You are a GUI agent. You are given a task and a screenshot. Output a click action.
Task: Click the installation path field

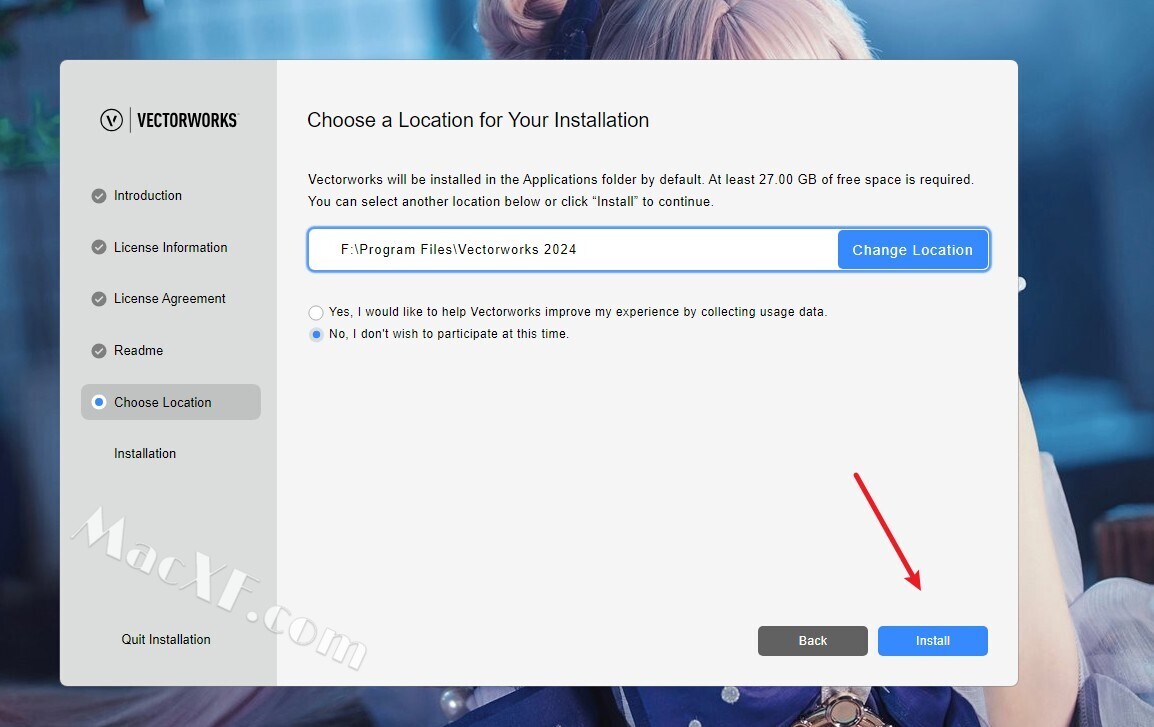coord(573,249)
